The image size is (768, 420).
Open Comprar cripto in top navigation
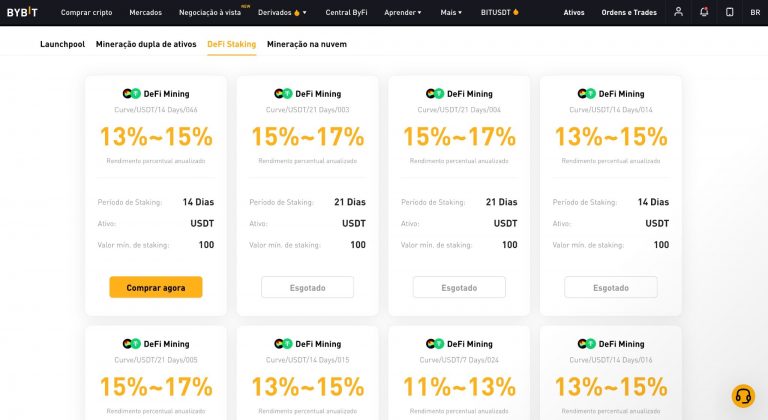[x=86, y=13]
